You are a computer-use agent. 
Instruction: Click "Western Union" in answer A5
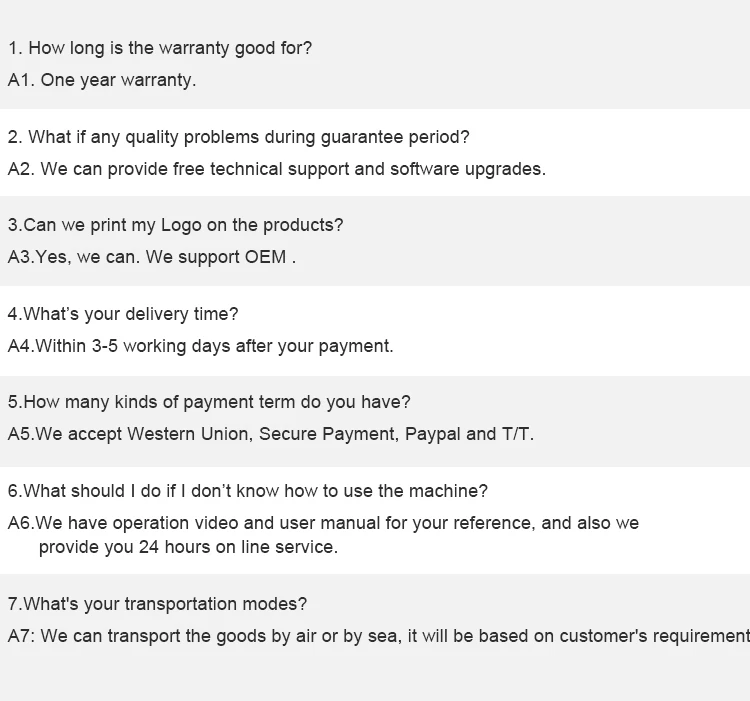click(193, 434)
